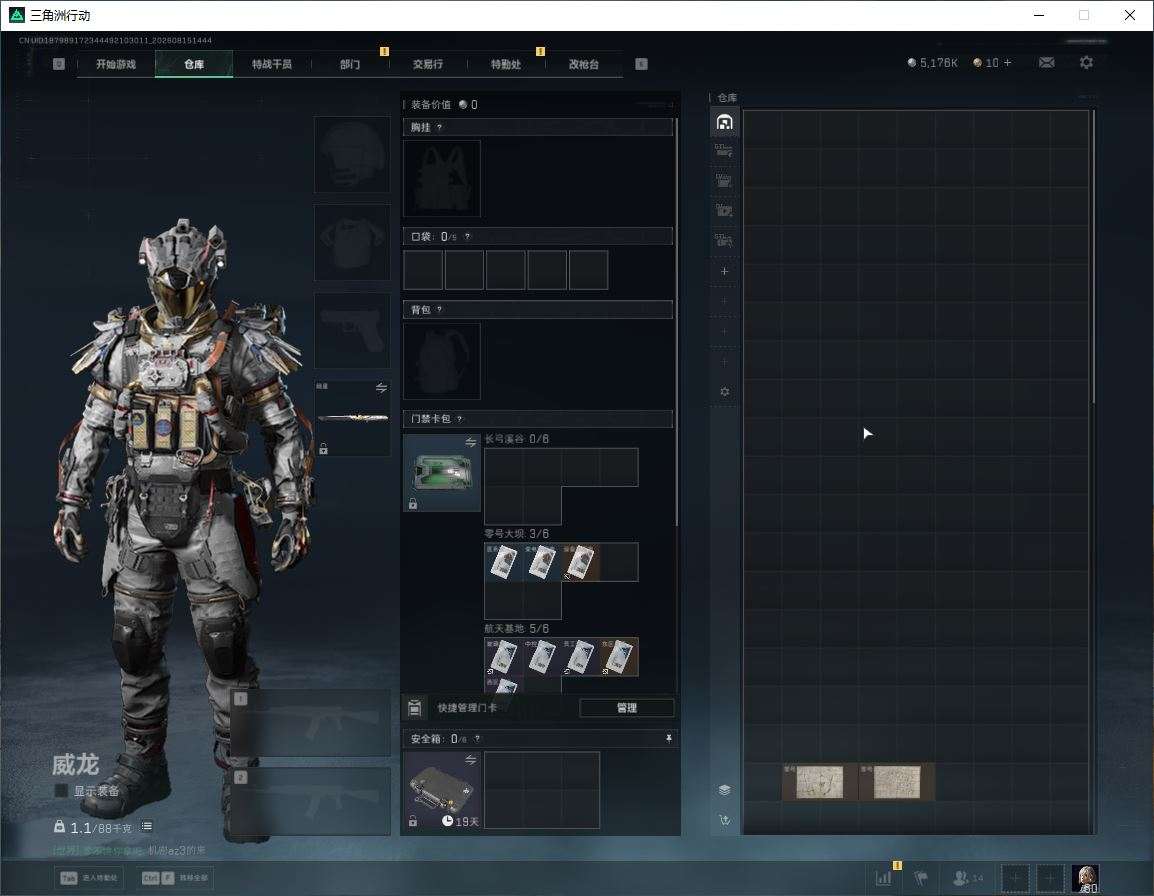Open the 改枪台 tab
1154x896 pixels.
(584, 64)
